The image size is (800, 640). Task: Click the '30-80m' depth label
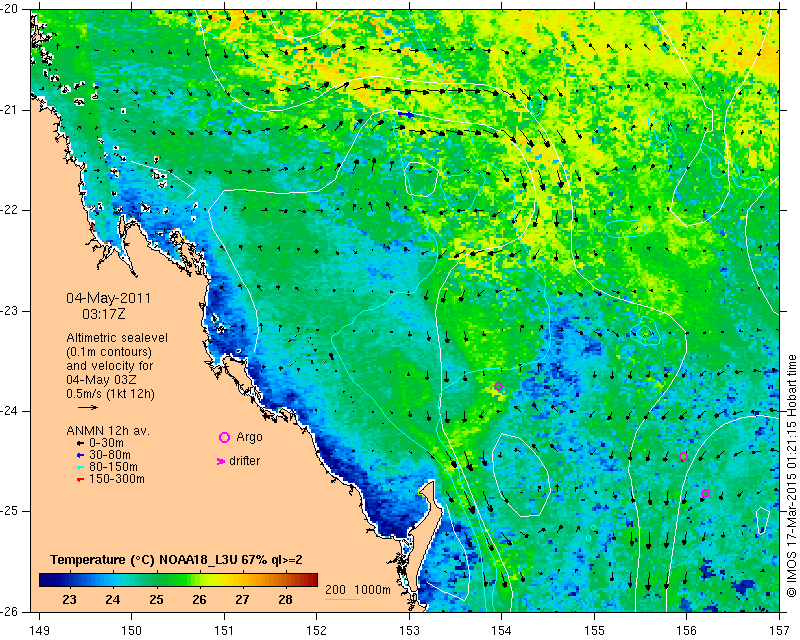click(110, 455)
